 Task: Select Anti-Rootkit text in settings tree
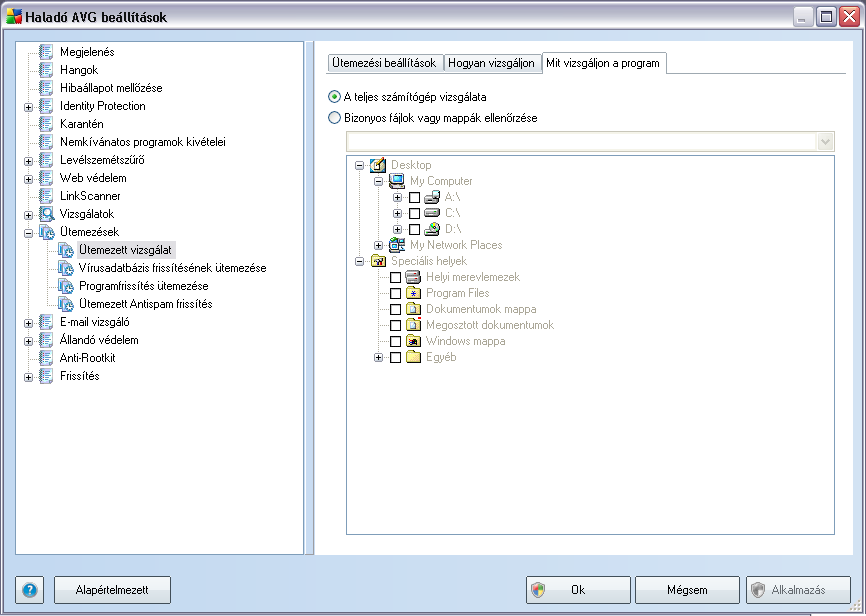(88, 358)
